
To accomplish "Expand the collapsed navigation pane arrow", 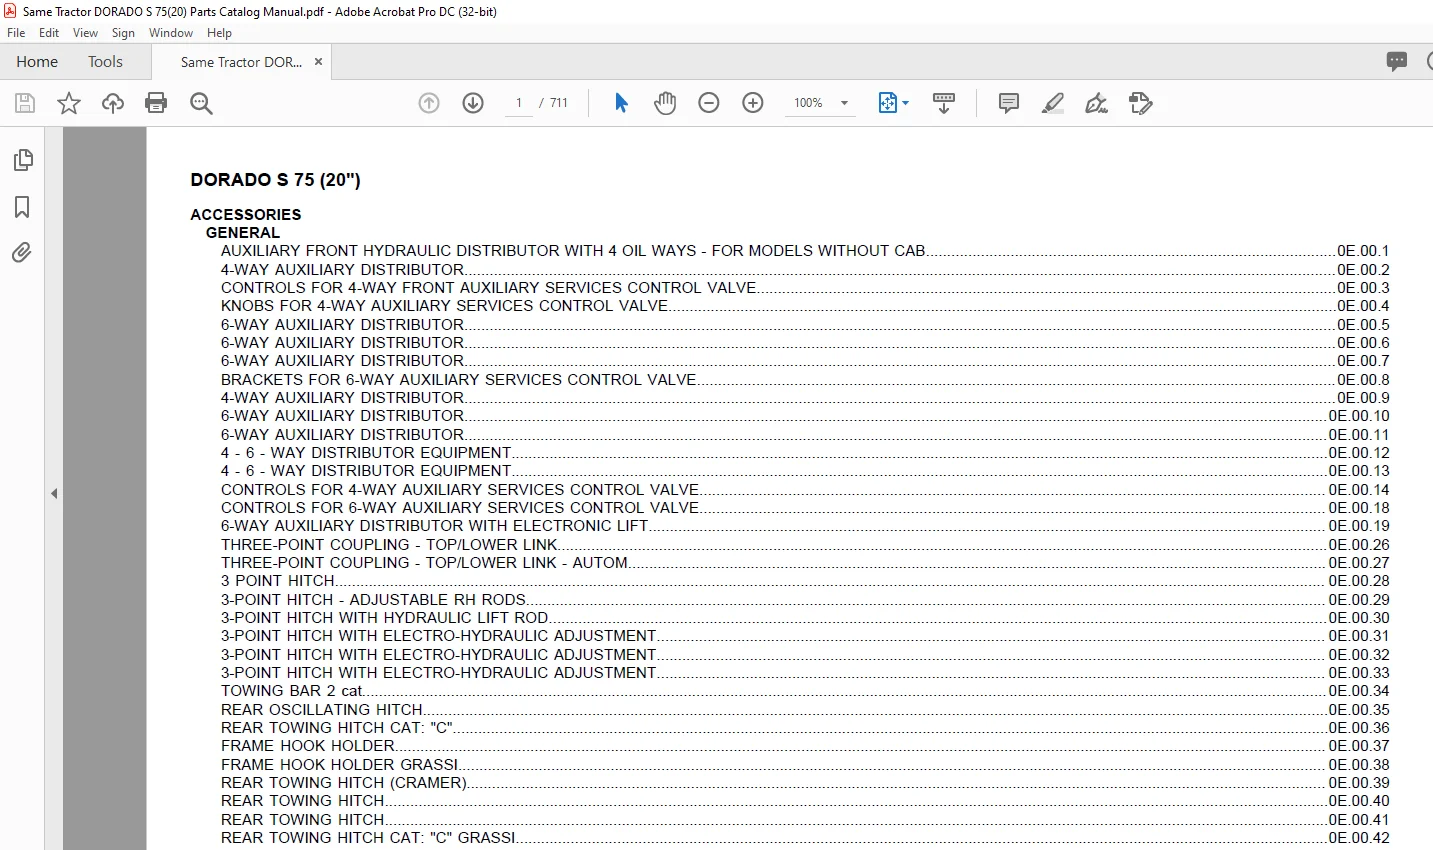I will click(54, 494).
